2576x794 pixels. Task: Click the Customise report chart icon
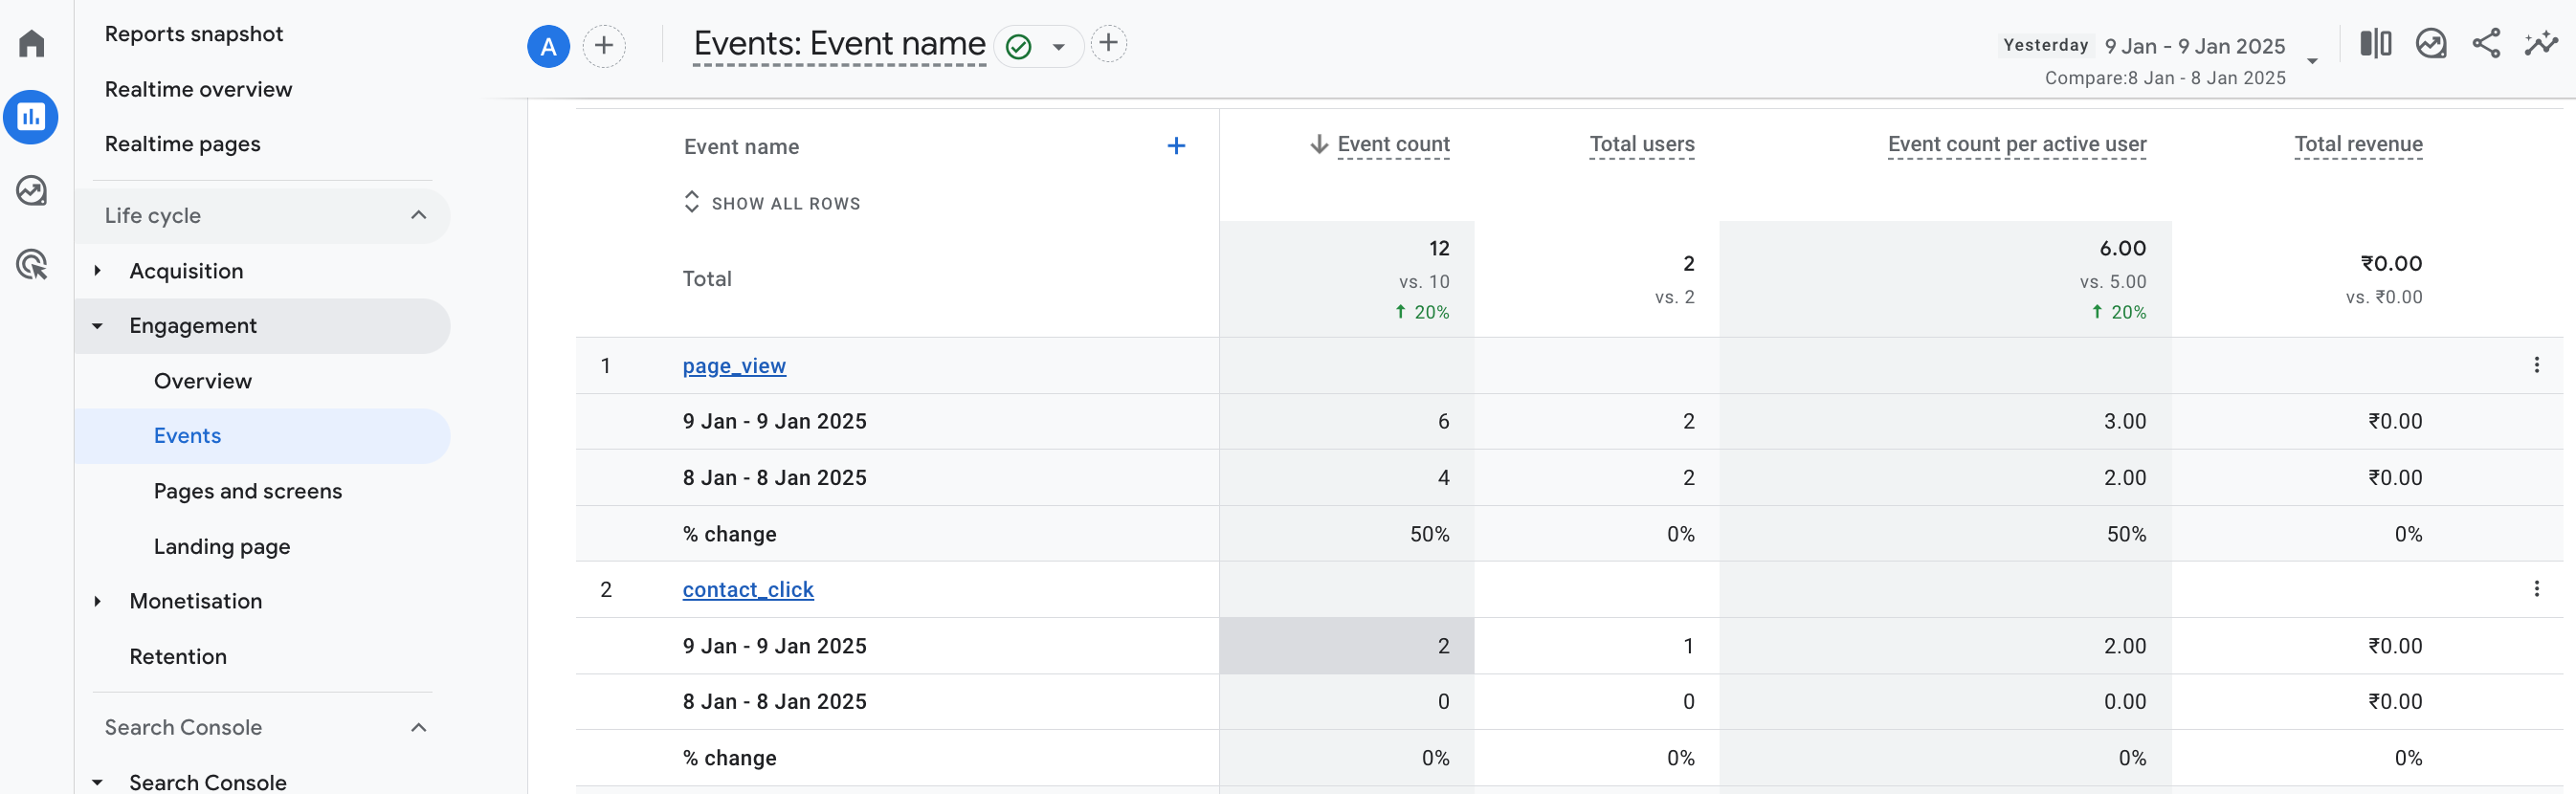point(2430,44)
